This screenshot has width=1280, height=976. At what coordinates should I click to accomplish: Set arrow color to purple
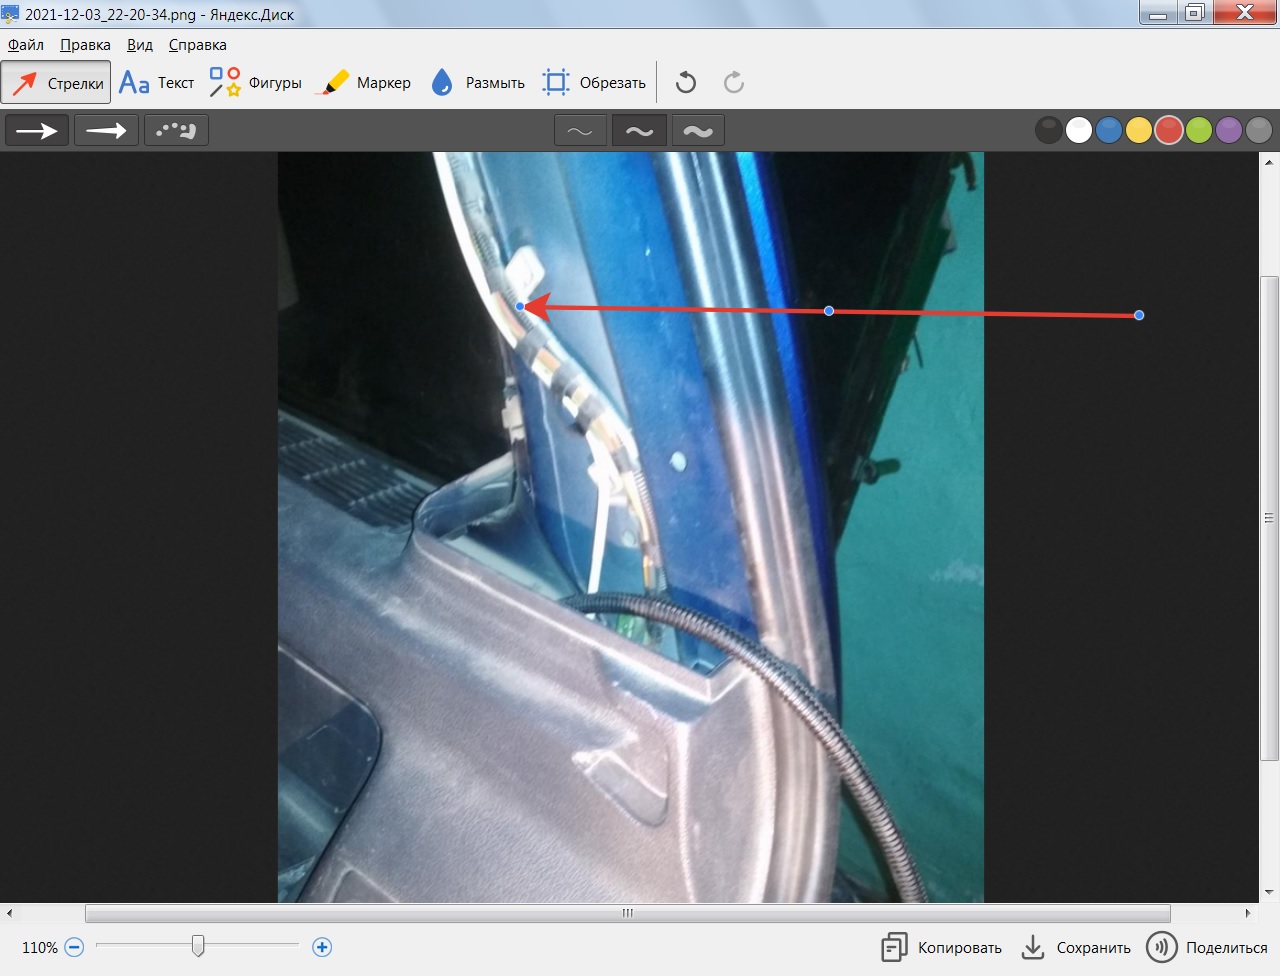point(1229,130)
